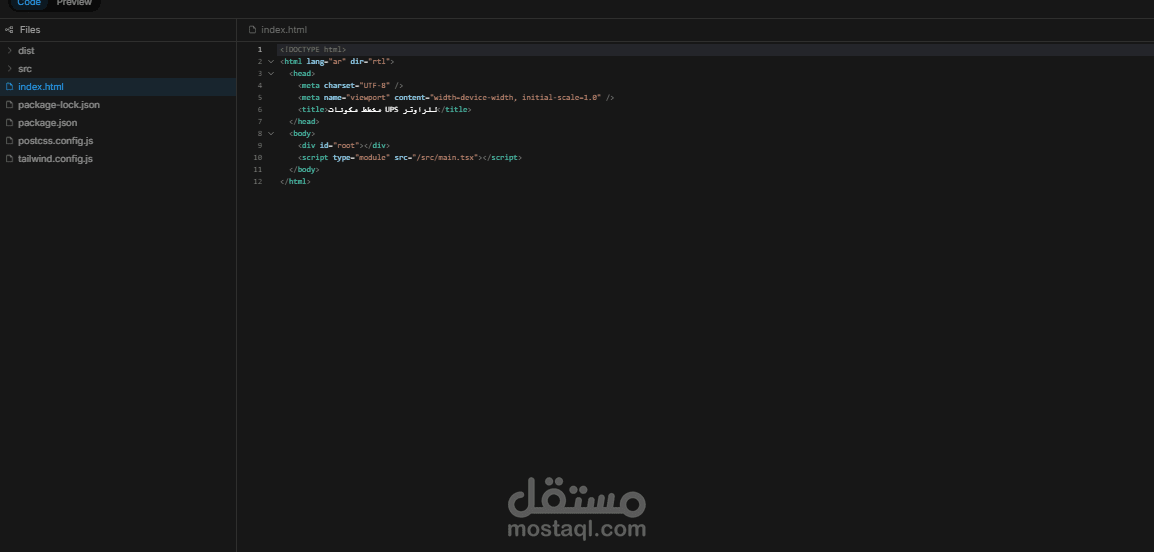Click the script type="module" line
This screenshot has height=552, width=1154.
410,158
